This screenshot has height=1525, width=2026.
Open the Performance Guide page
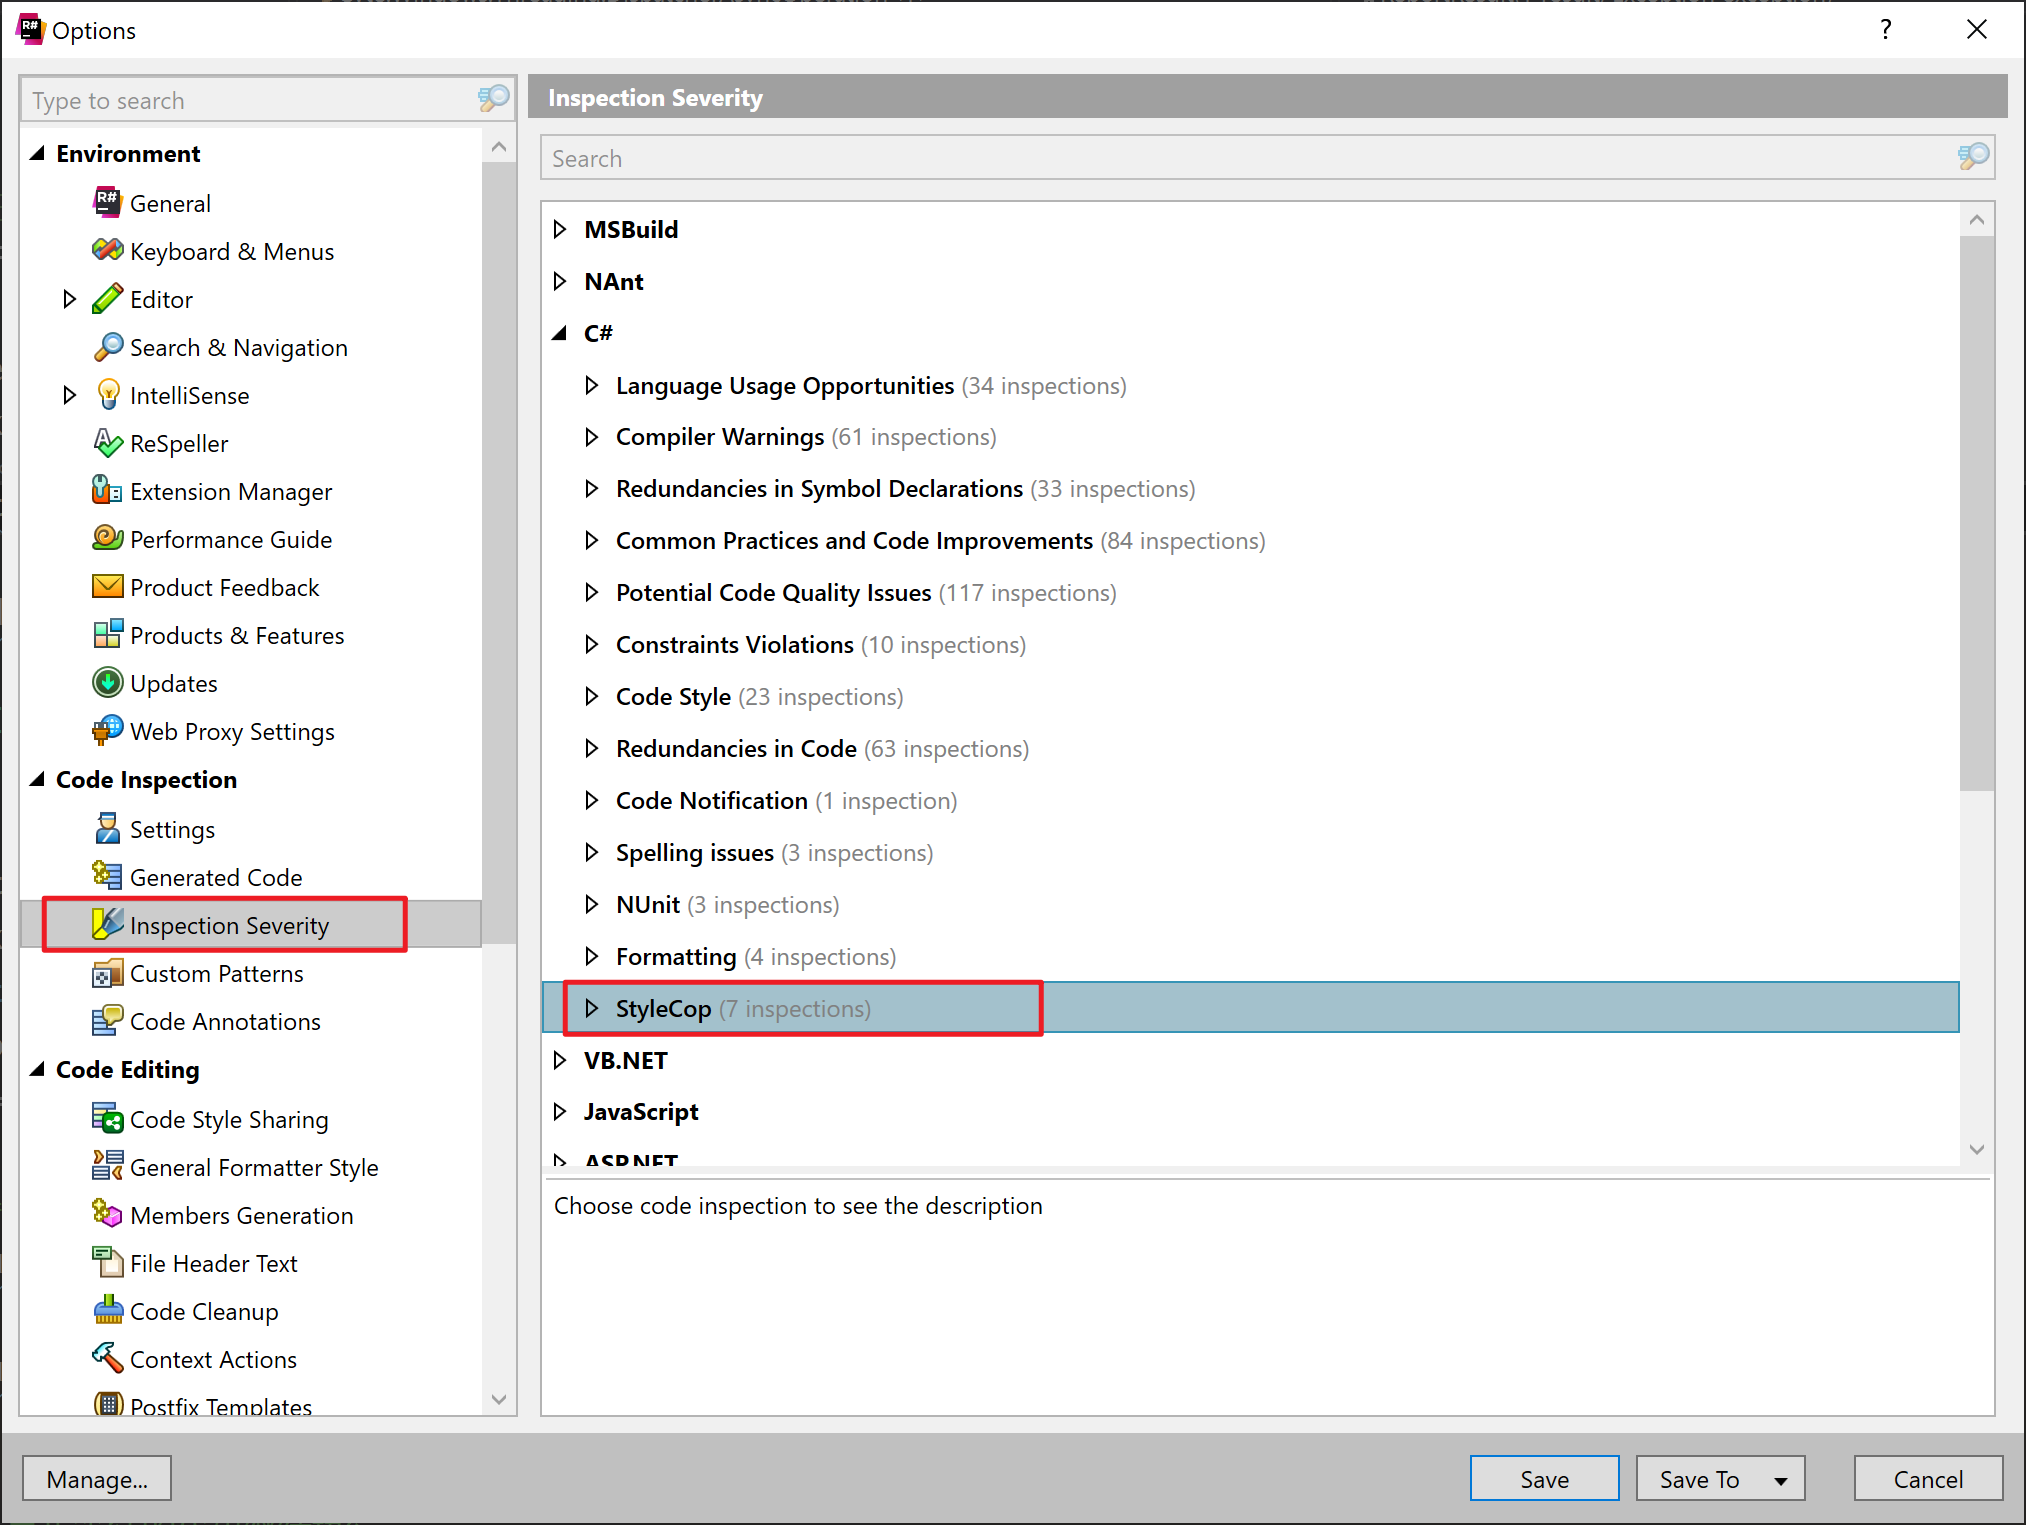click(231, 539)
